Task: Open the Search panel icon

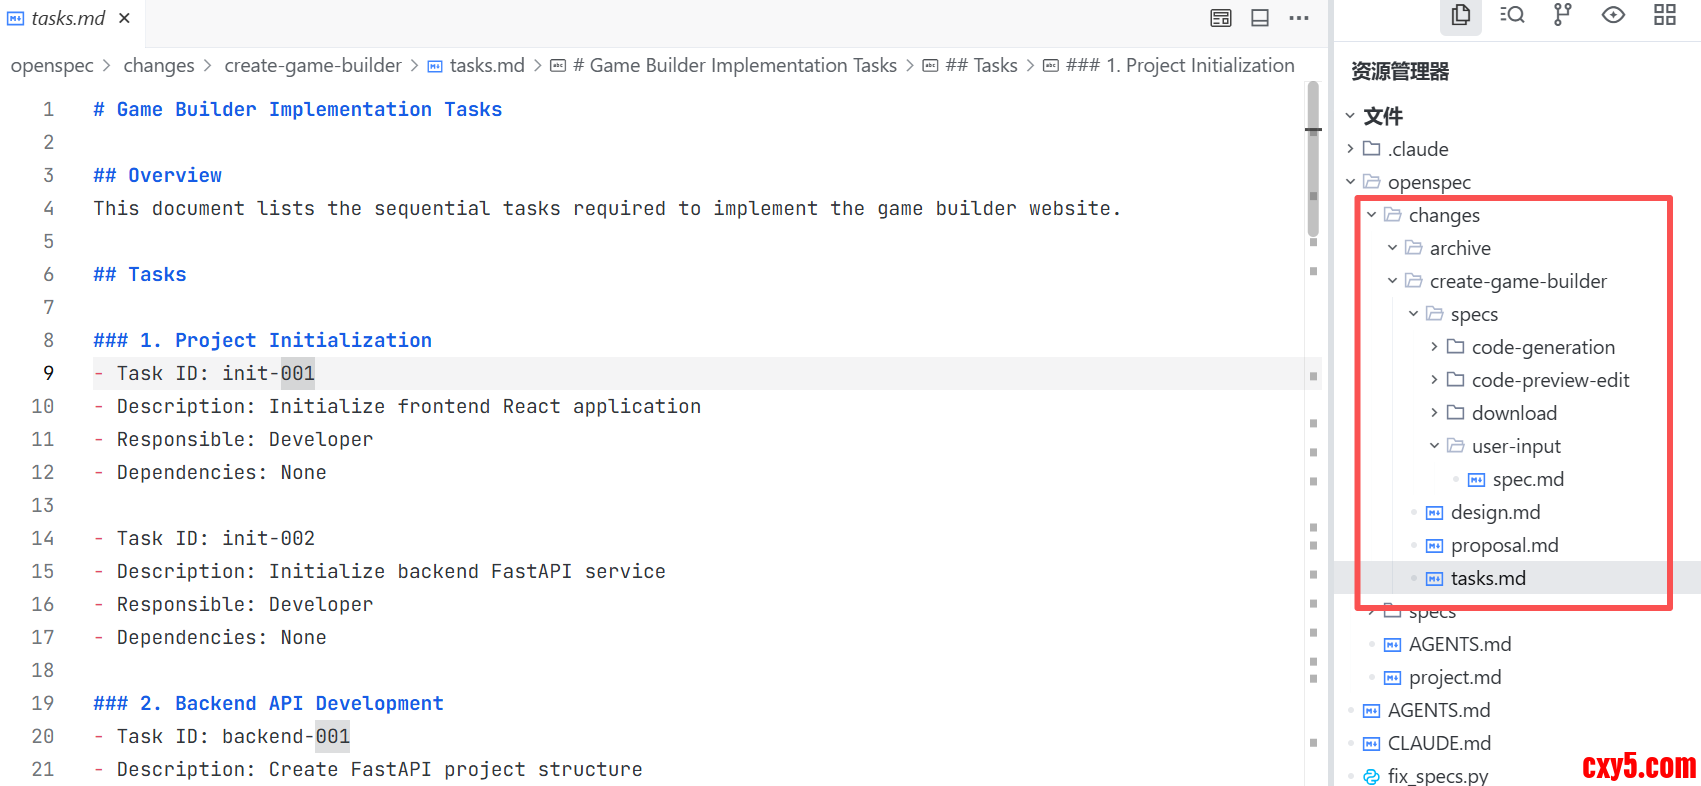Action: (1512, 15)
